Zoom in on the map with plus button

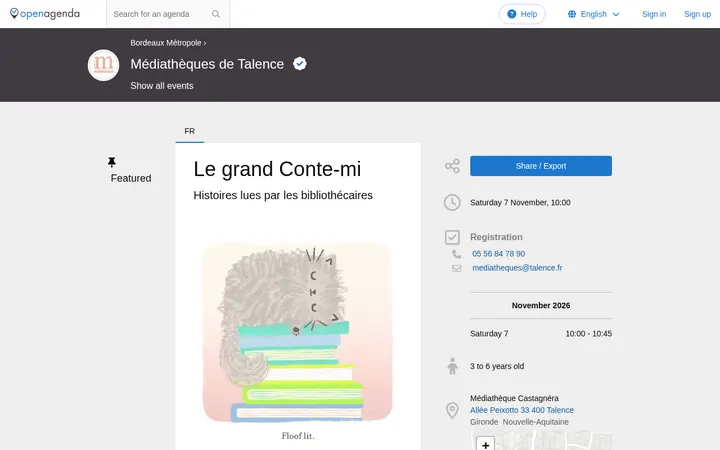(x=485, y=444)
